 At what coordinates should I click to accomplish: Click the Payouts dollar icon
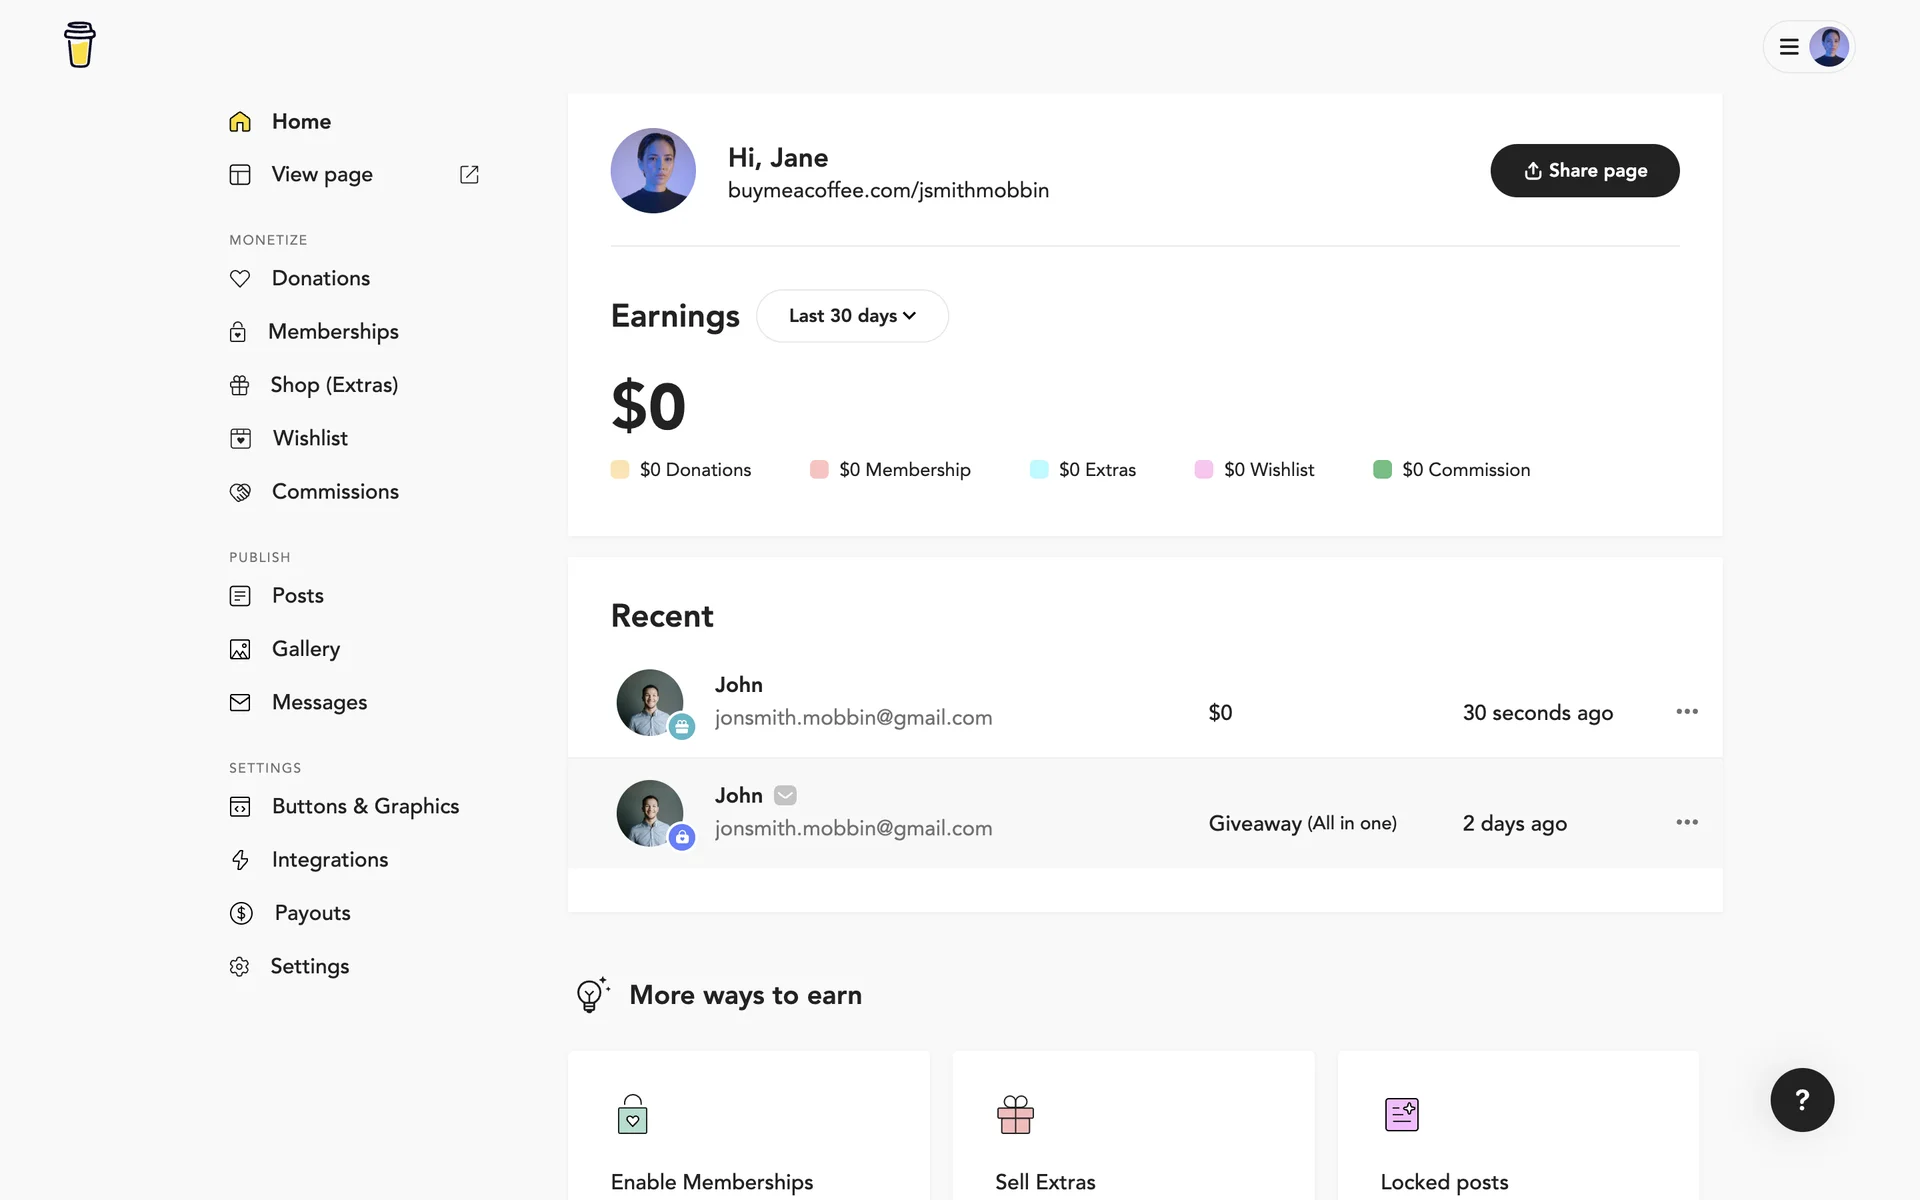(x=241, y=913)
